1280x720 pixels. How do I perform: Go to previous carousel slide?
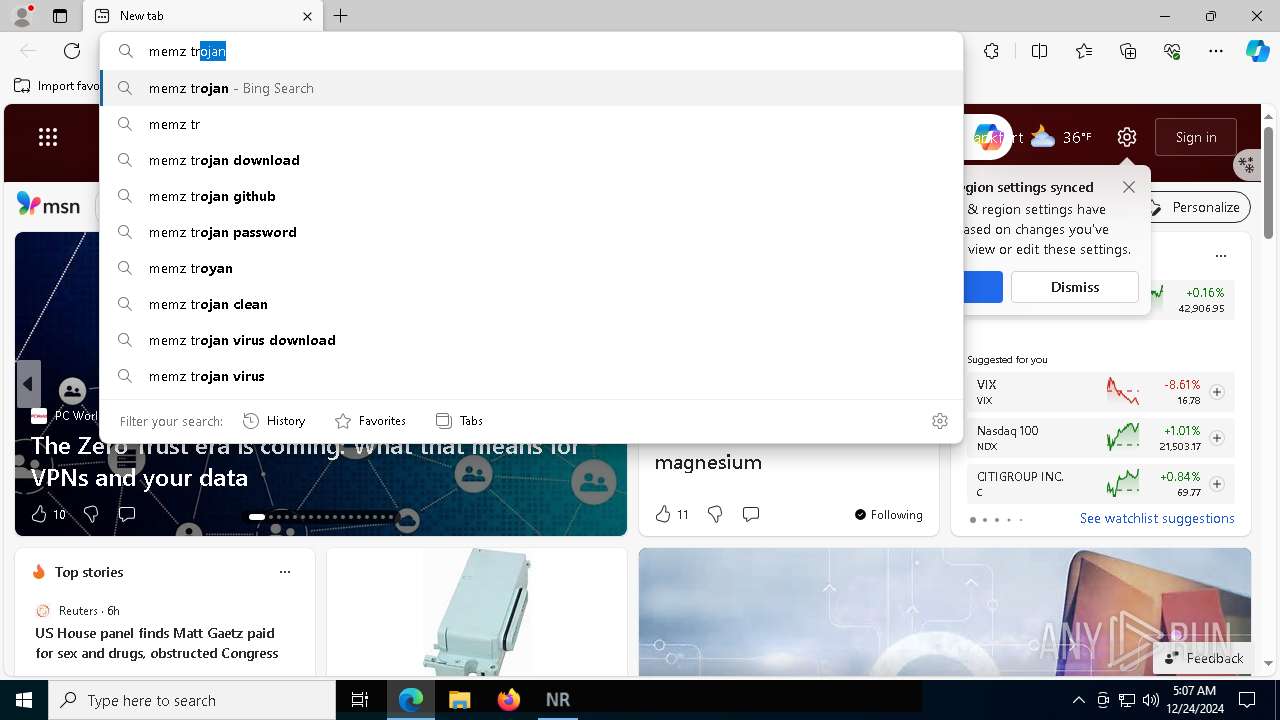(x=28, y=384)
